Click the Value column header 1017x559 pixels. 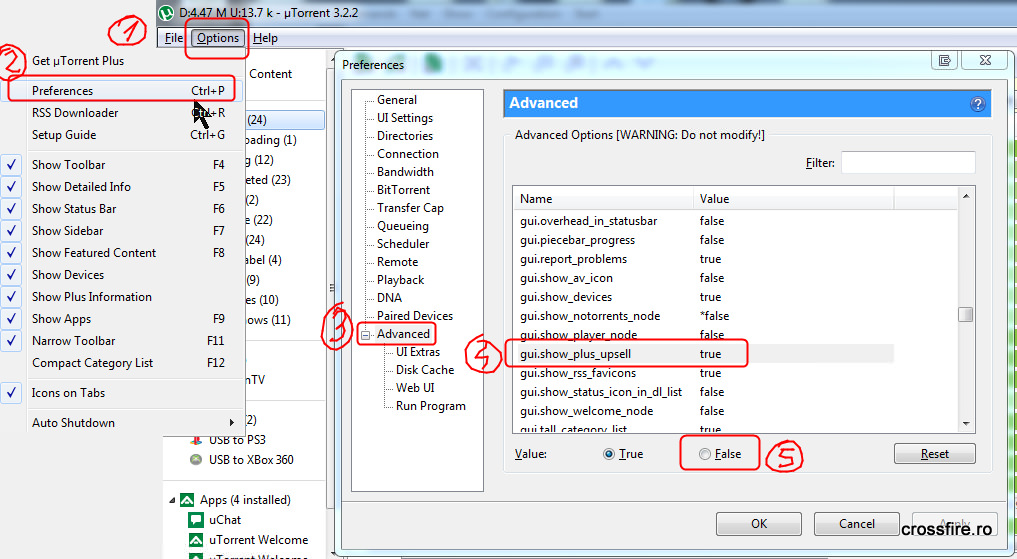click(x=793, y=199)
